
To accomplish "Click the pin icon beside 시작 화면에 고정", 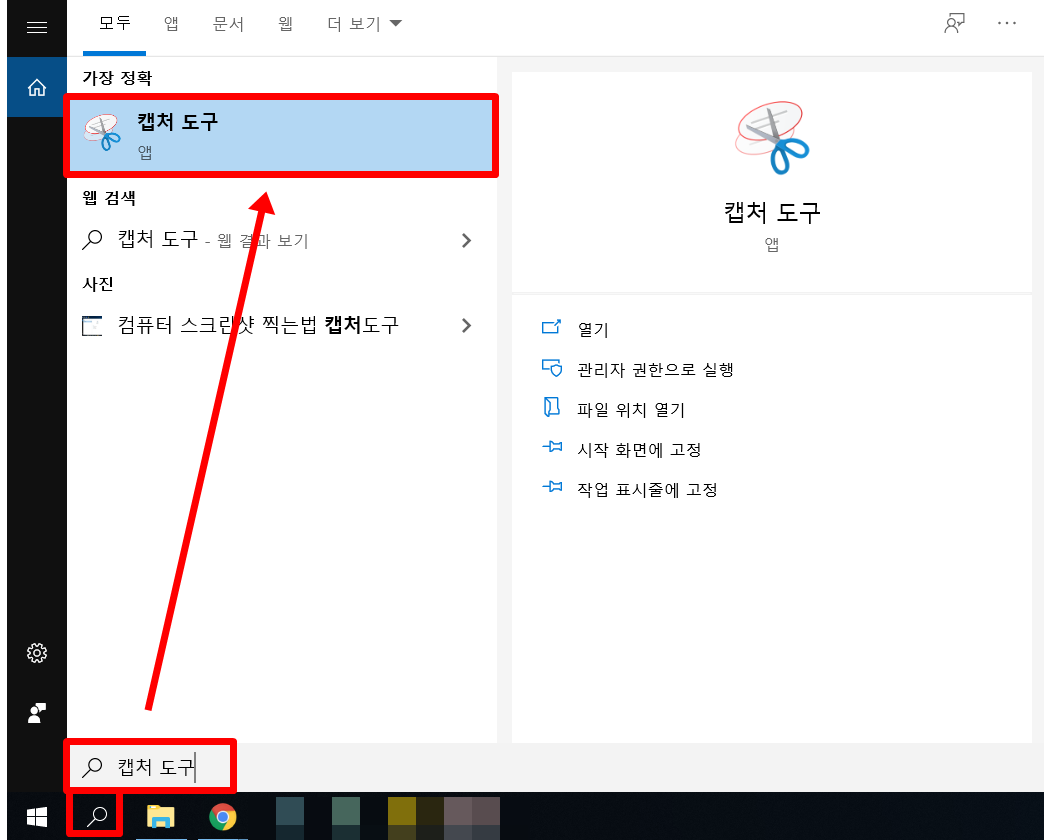I will click(552, 447).
